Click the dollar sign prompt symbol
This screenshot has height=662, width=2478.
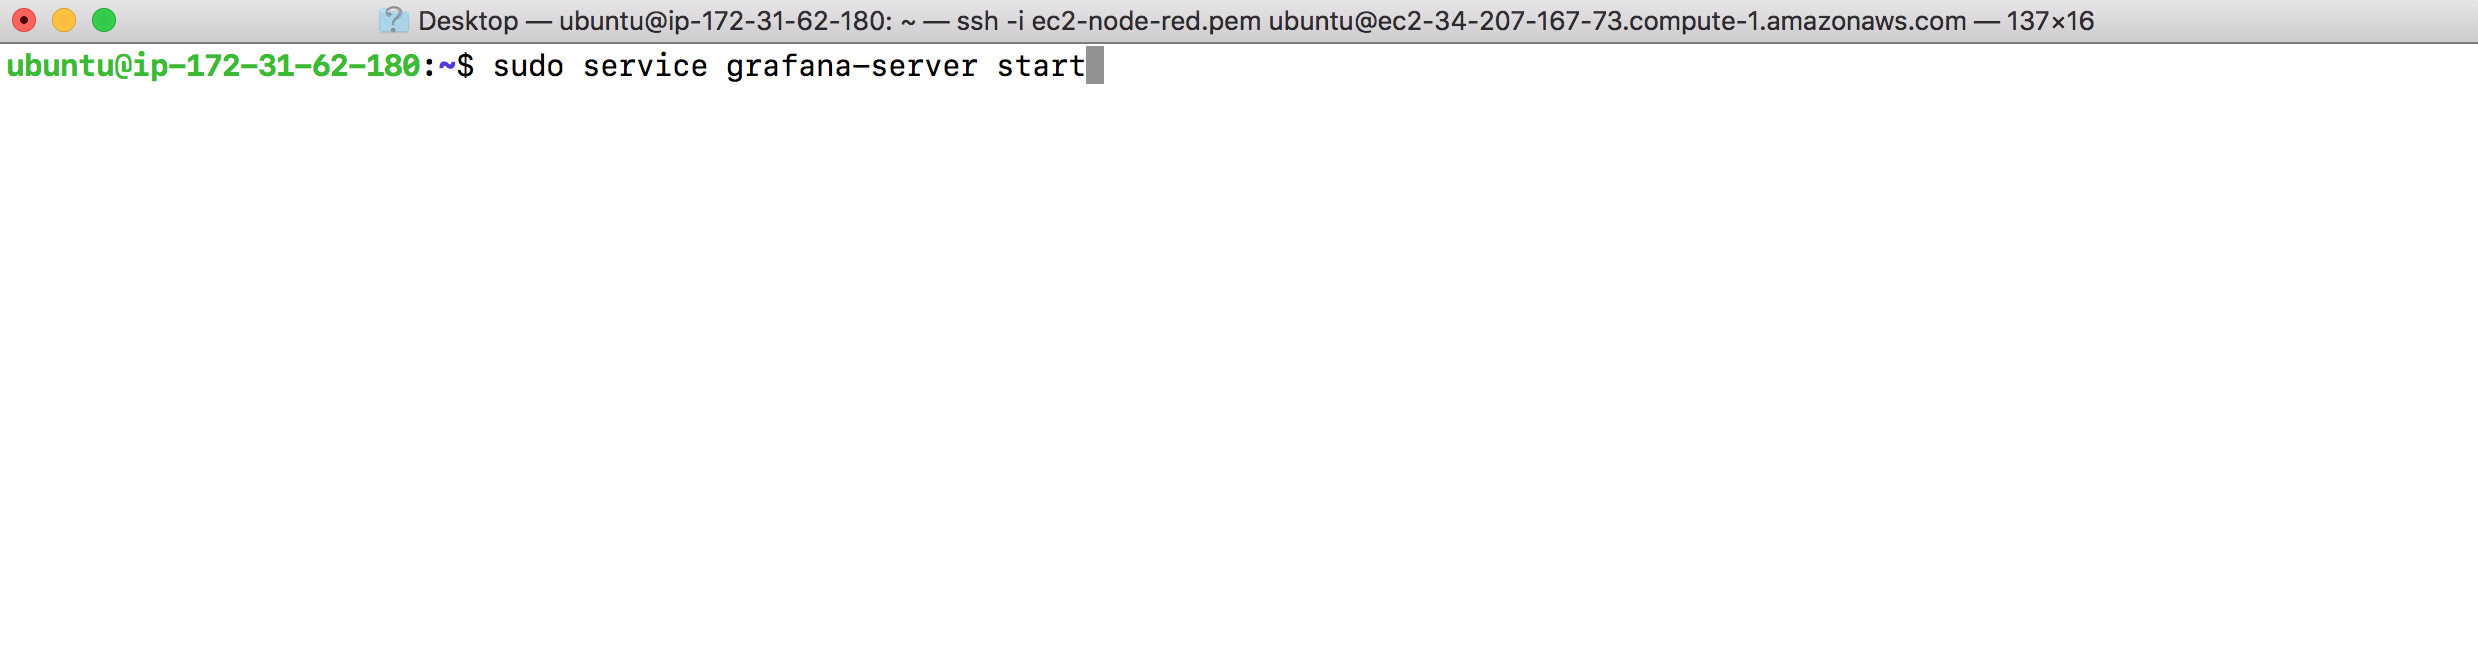coord(465,66)
